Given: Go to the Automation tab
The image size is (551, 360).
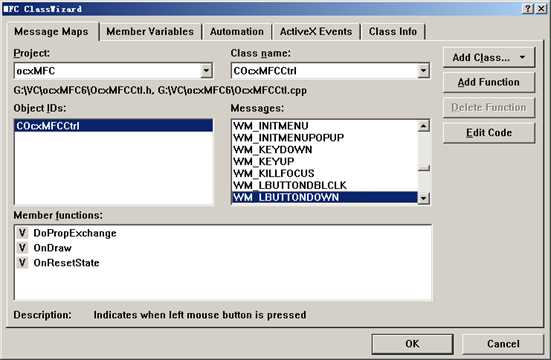Looking at the screenshot, I should (x=236, y=32).
